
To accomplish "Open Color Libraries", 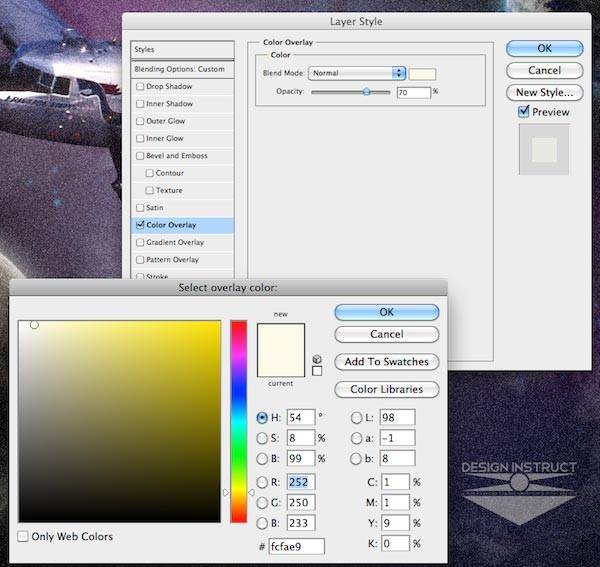I will click(x=386, y=390).
